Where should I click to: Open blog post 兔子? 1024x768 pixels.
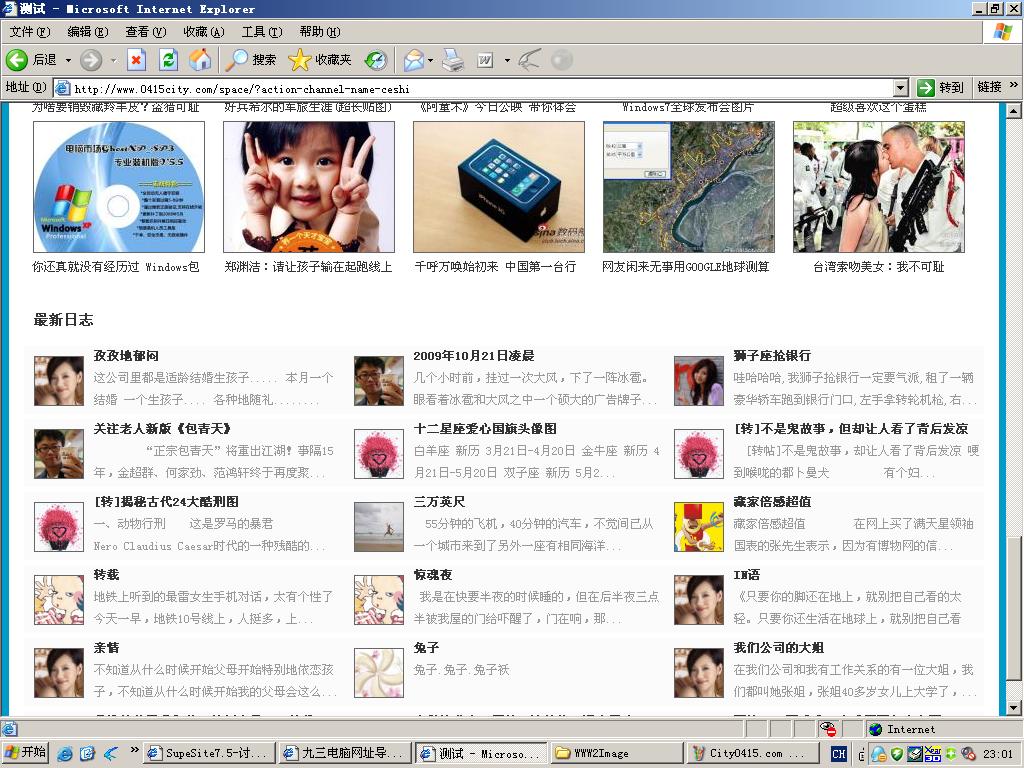pos(426,648)
